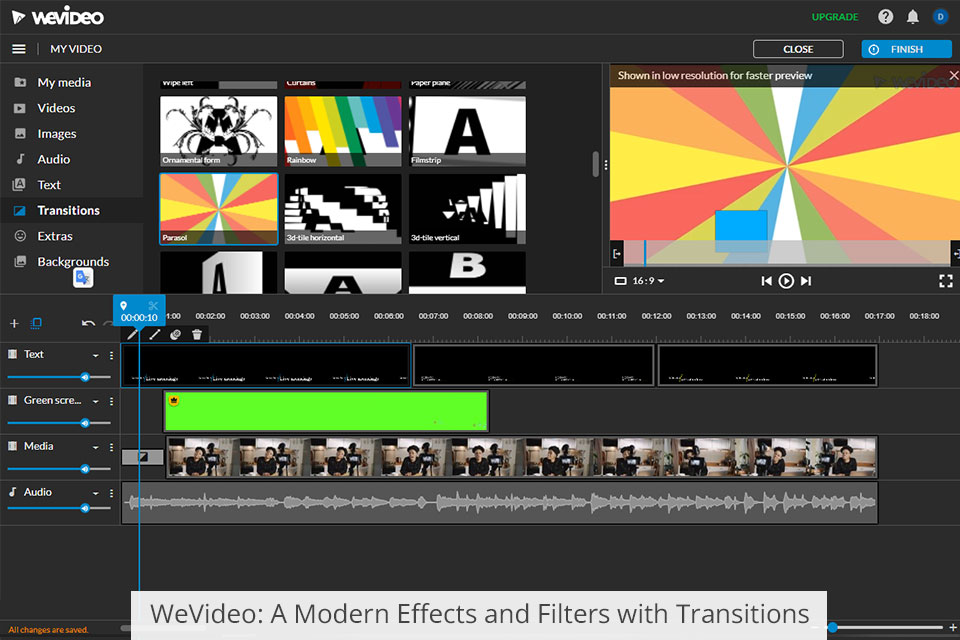Open the notifications bell
Screen dimensions: 960x640
(912, 17)
